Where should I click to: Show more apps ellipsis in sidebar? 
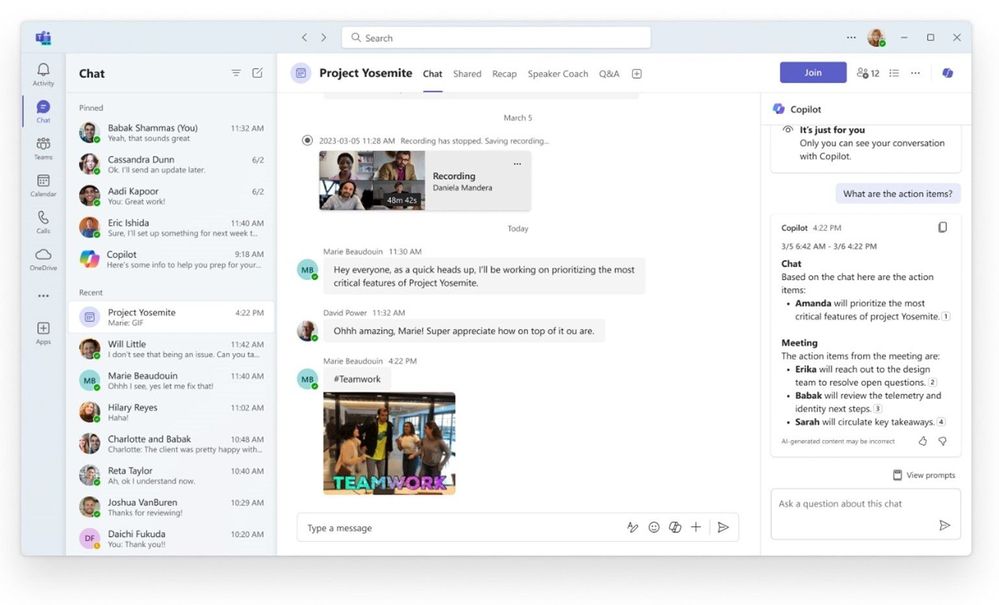tap(43, 295)
